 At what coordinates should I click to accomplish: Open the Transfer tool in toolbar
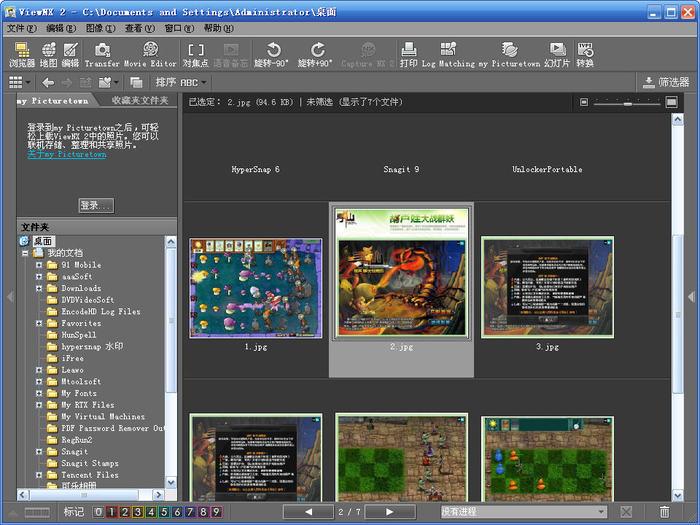click(102, 55)
